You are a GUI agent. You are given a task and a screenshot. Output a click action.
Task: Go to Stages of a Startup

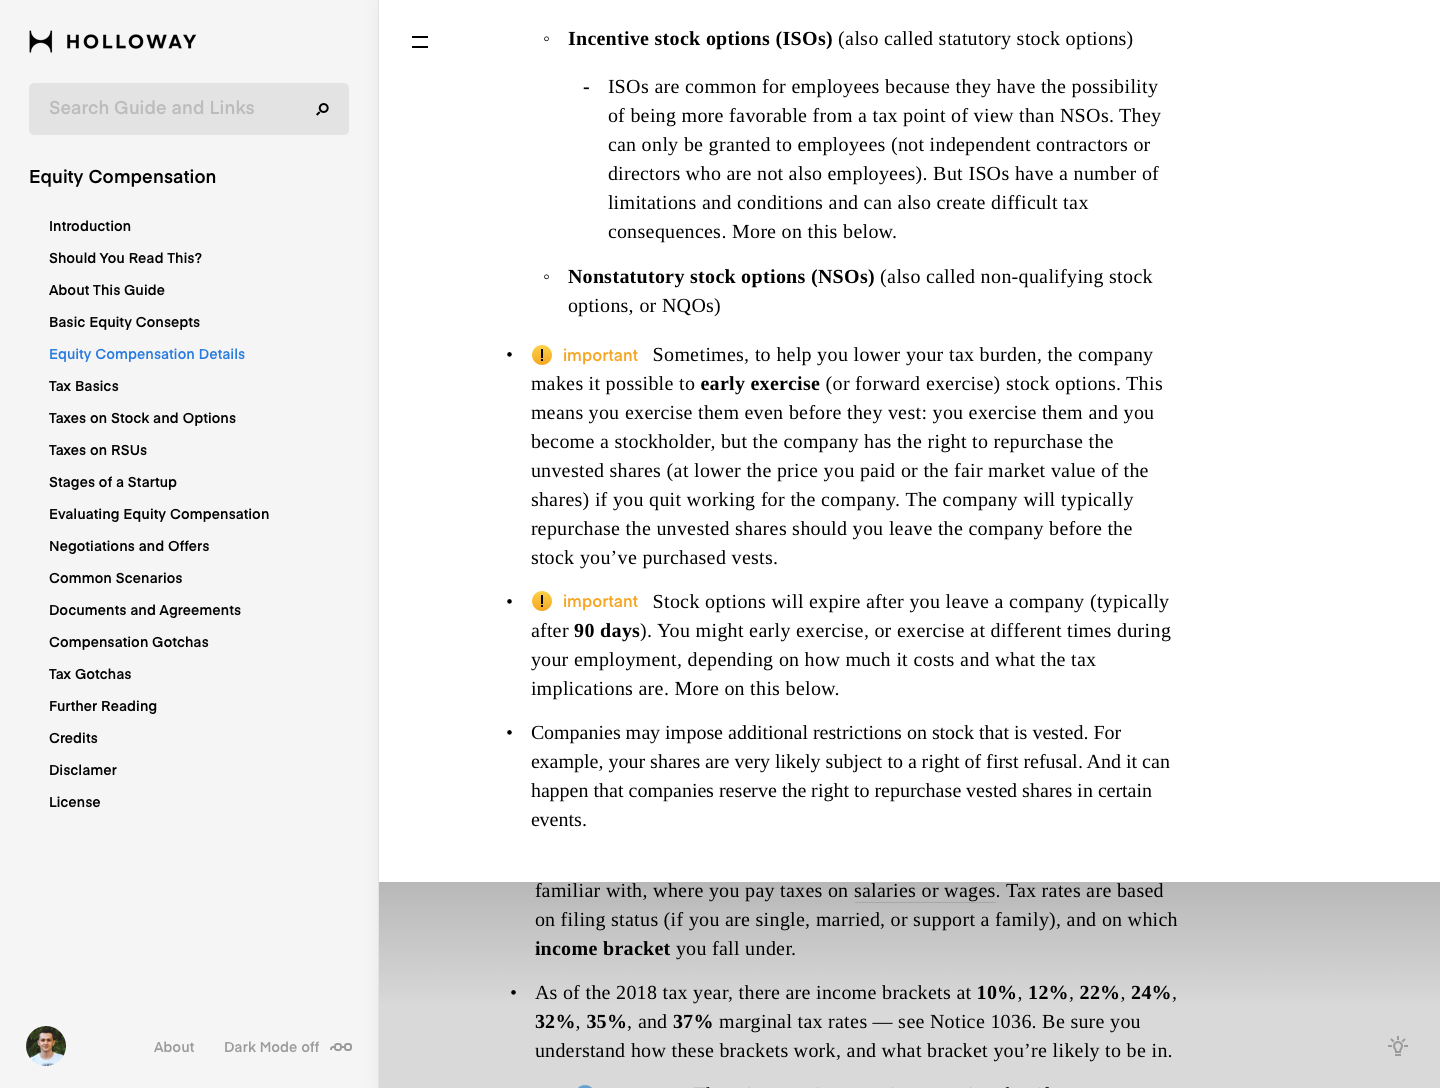click(113, 482)
